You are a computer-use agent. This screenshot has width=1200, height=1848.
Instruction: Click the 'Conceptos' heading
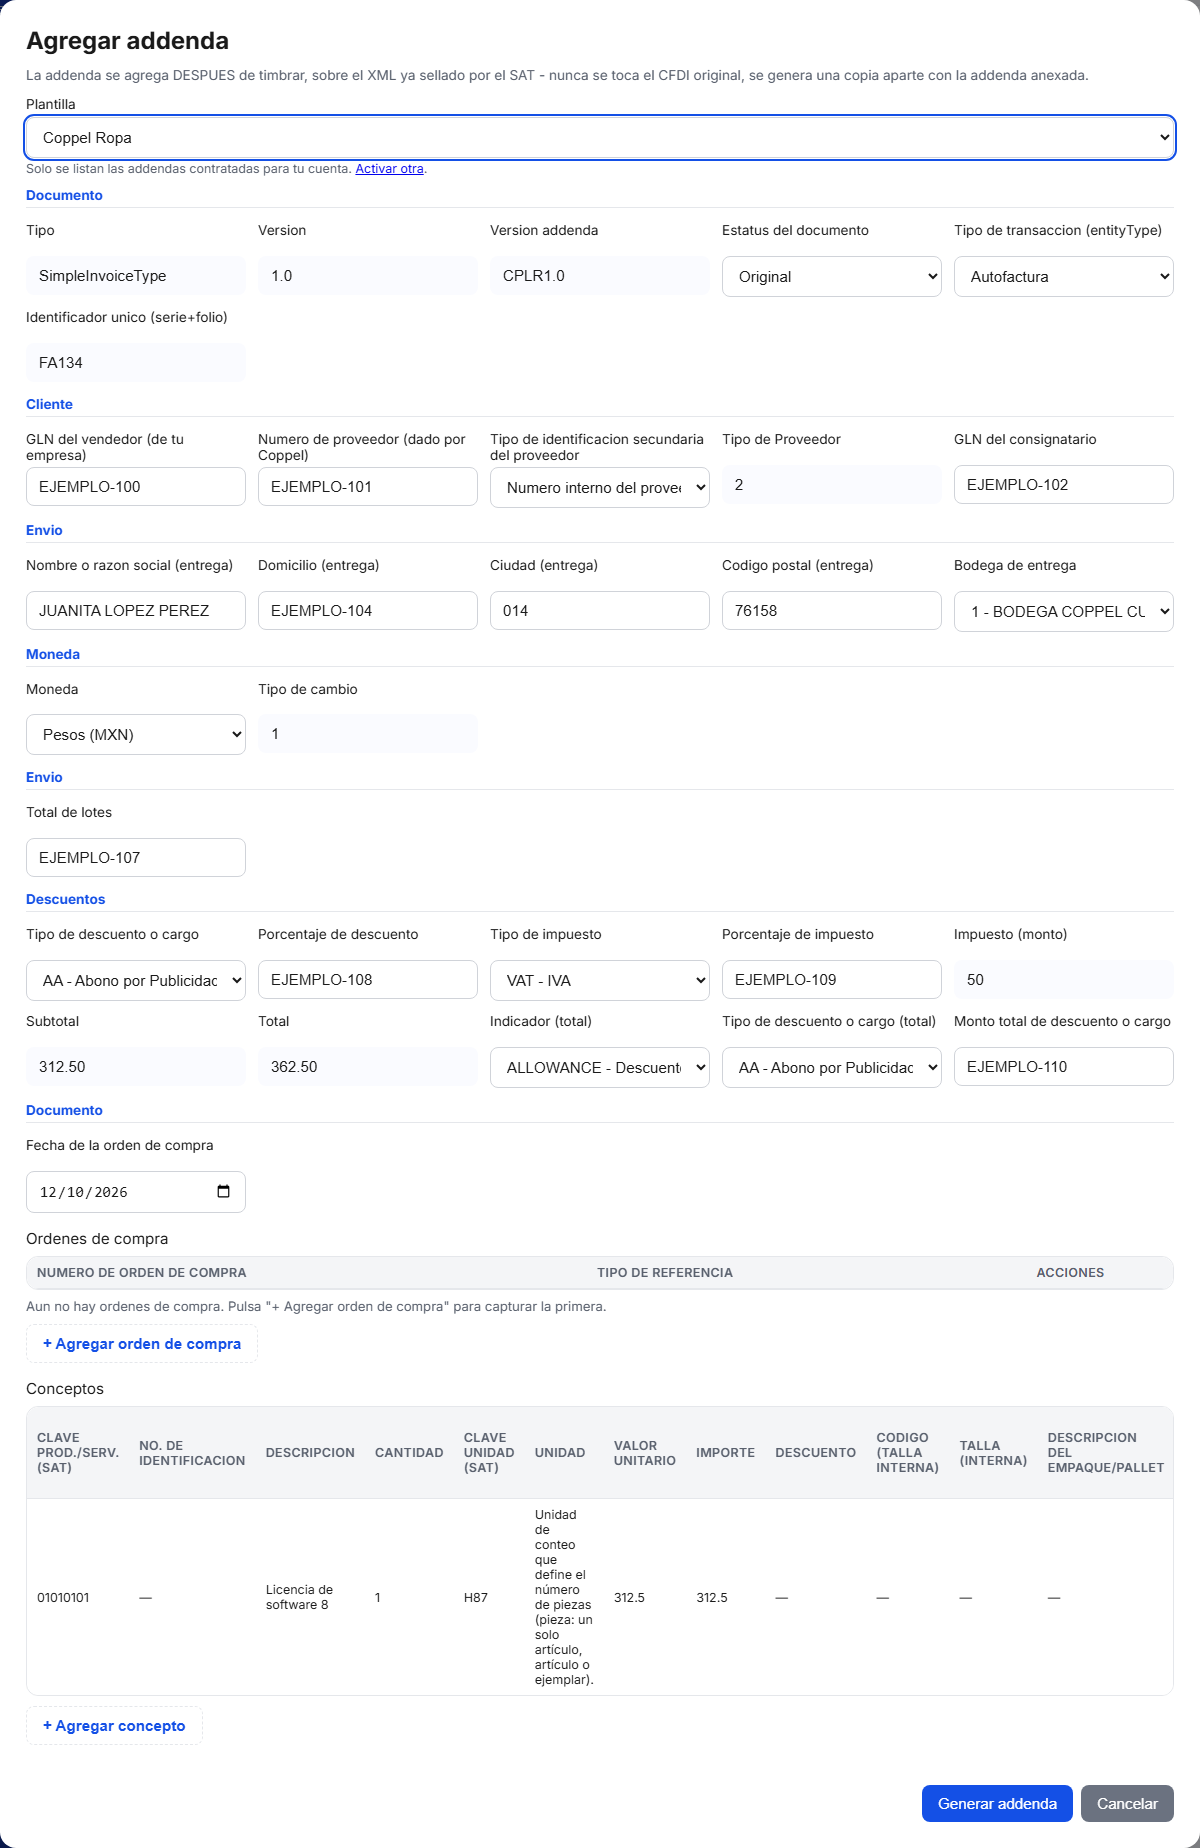[65, 1389]
